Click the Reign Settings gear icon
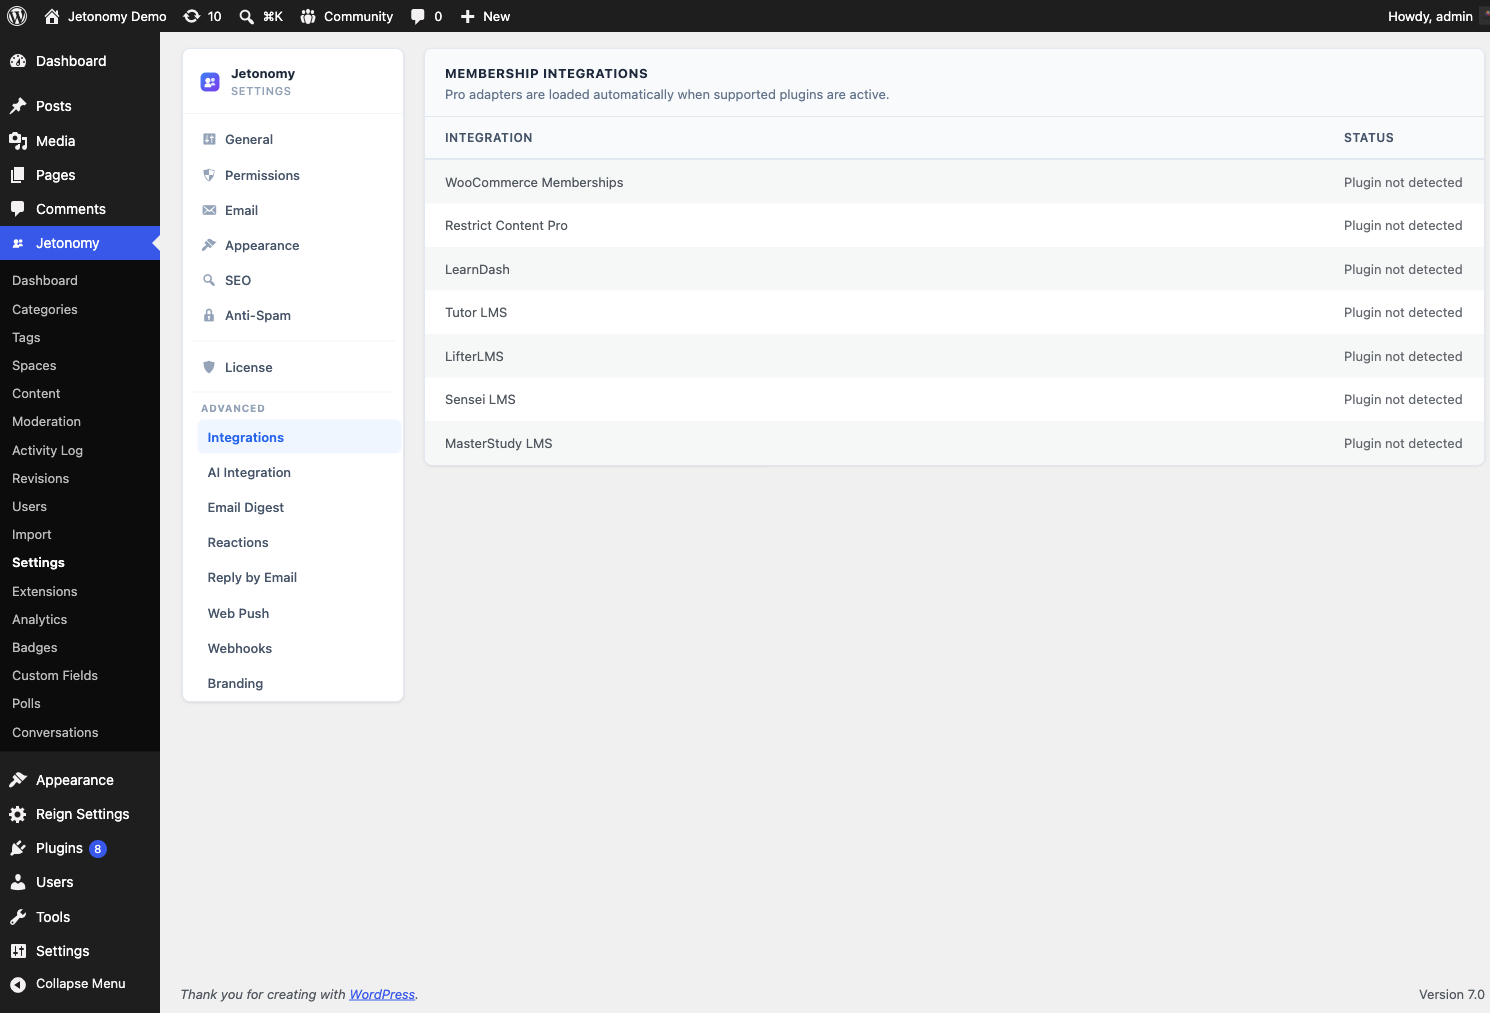Viewport: 1490px width, 1013px height. [18, 814]
